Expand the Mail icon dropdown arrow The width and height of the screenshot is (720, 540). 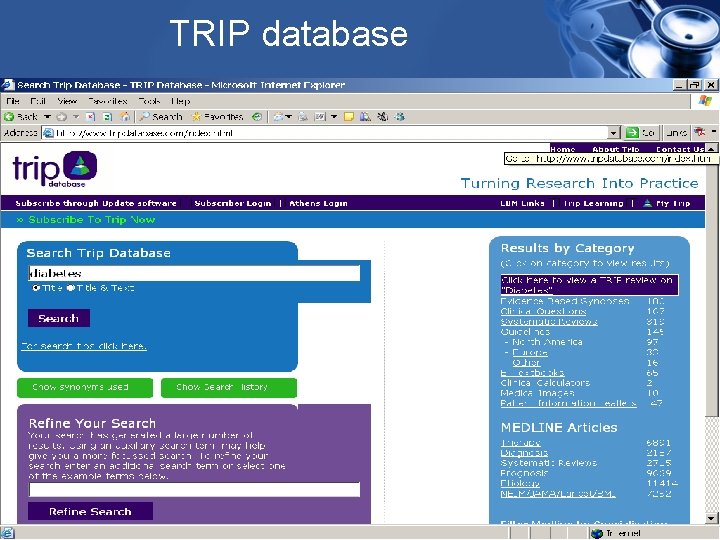(288, 117)
